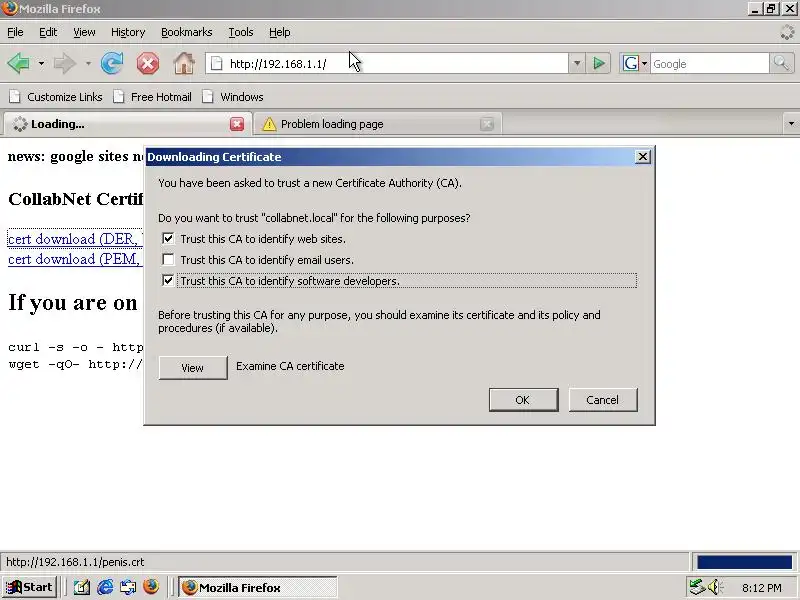Open the Tools menu
Image resolution: width=800 pixels, height=600 pixels.
click(x=241, y=32)
